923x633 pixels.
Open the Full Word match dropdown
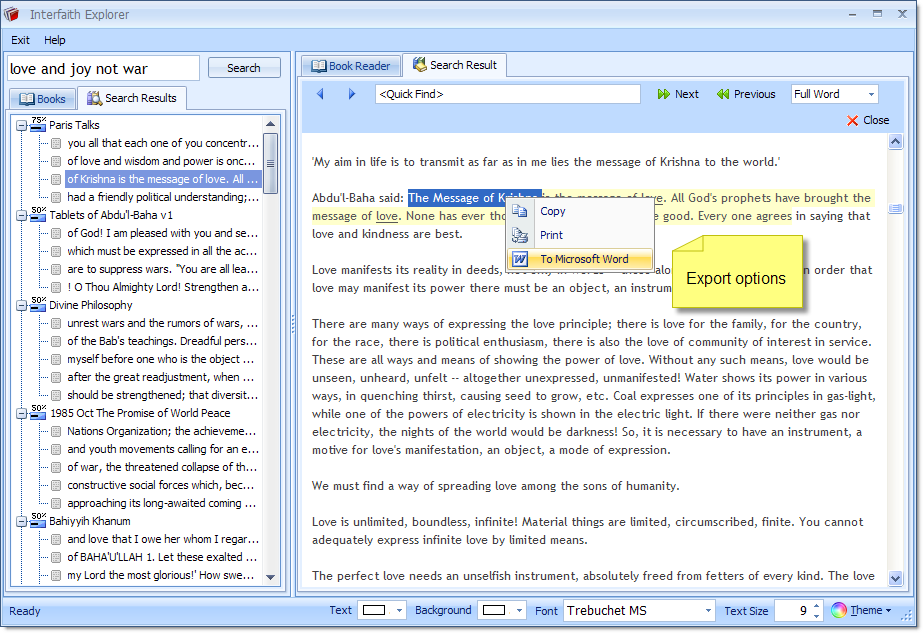(871, 94)
